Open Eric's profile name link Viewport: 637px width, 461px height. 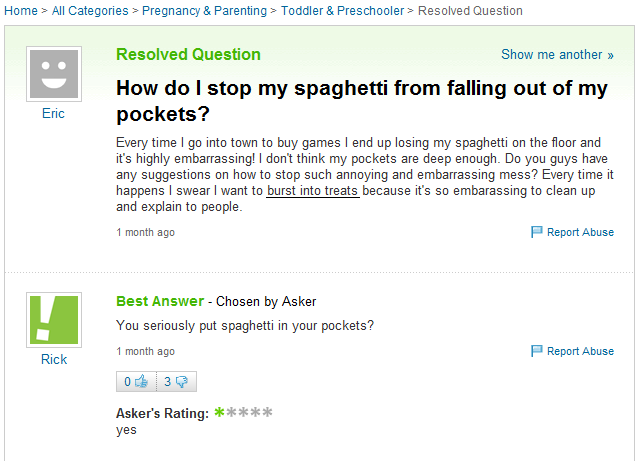point(53,114)
